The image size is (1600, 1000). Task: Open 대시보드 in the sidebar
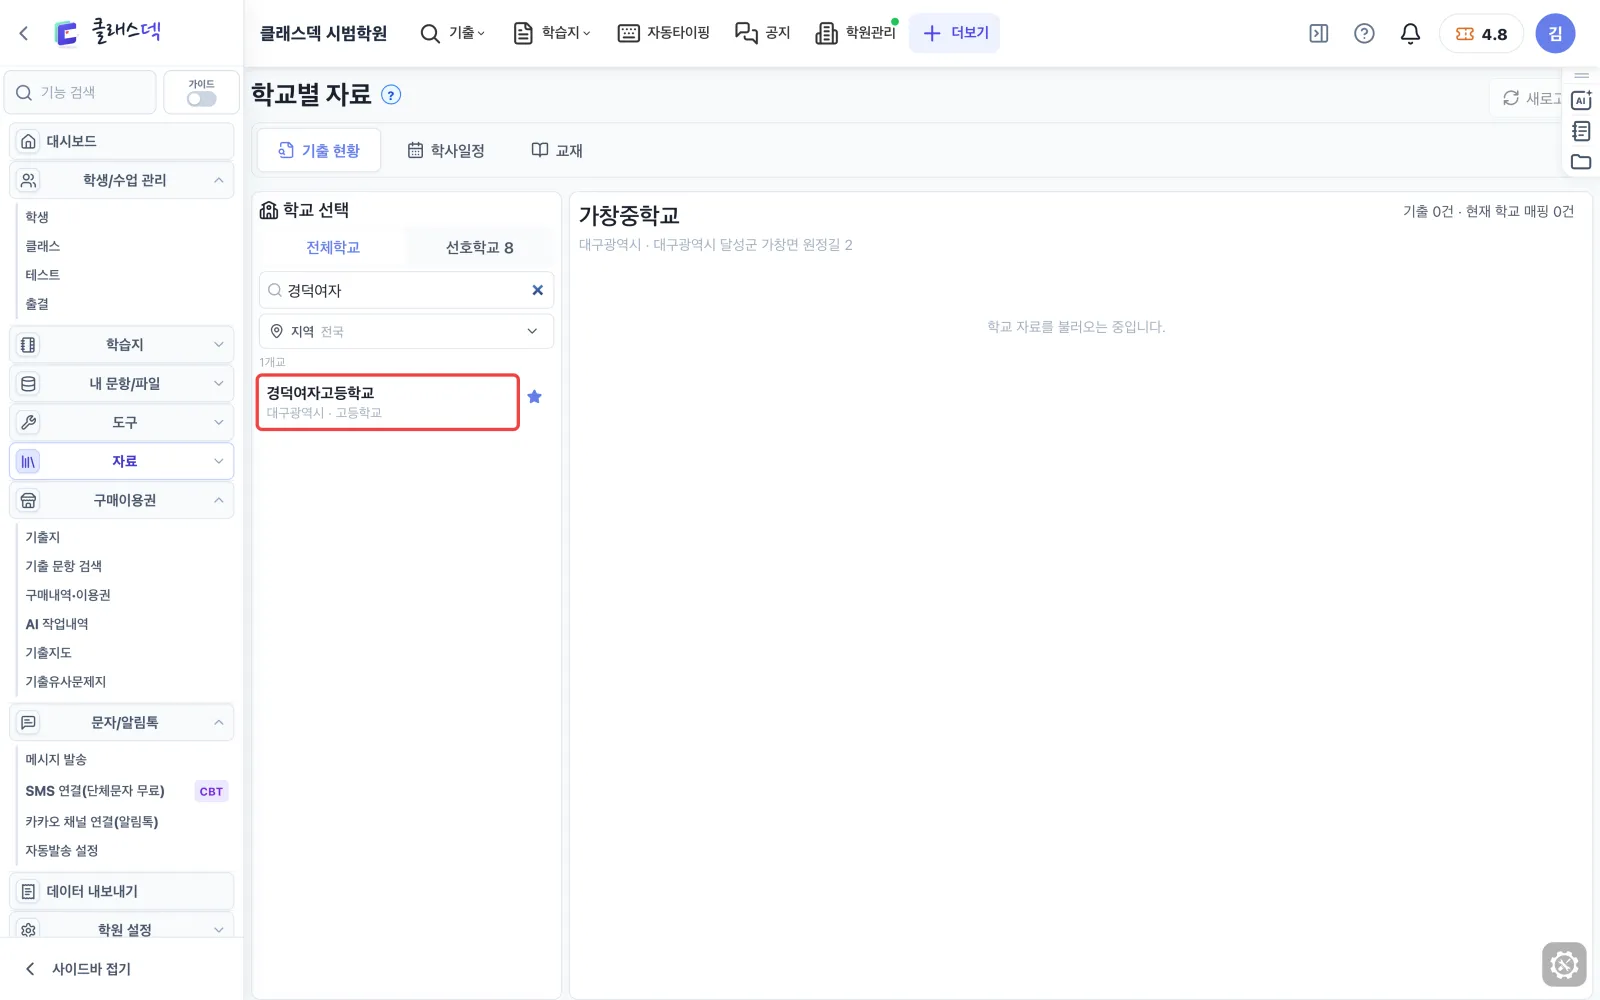(122, 141)
